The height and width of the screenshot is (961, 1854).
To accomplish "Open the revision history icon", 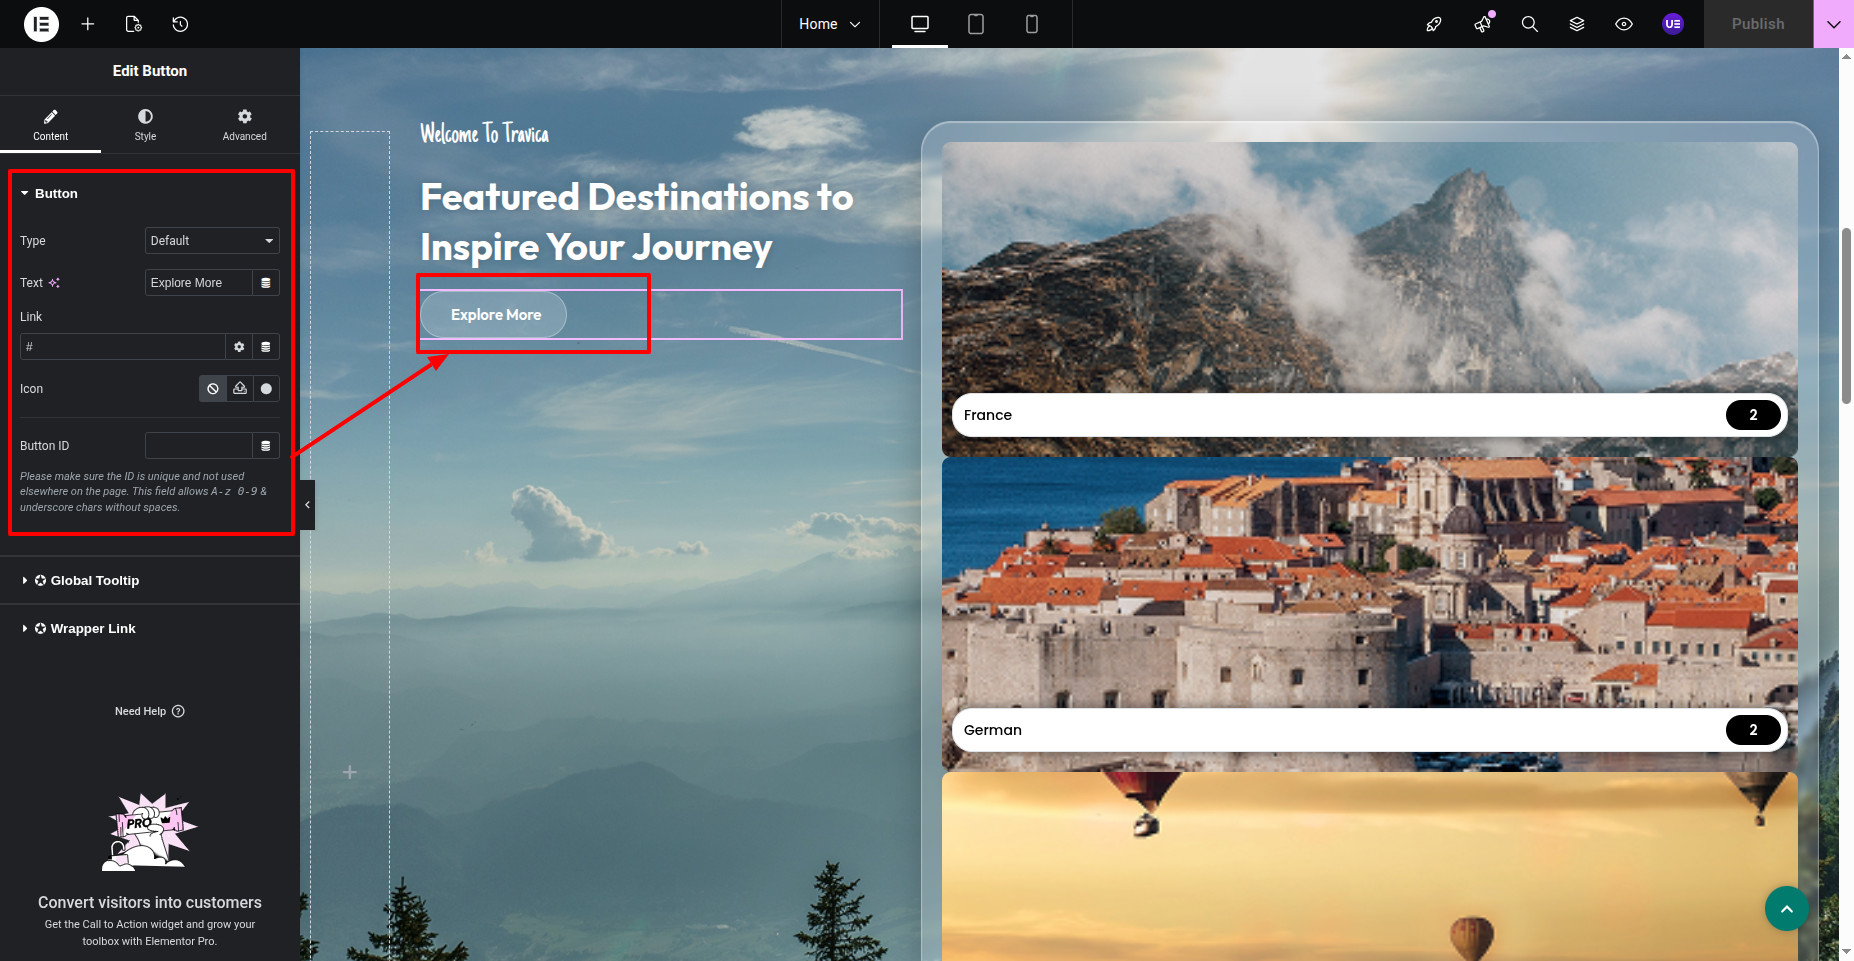I will click(180, 24).
